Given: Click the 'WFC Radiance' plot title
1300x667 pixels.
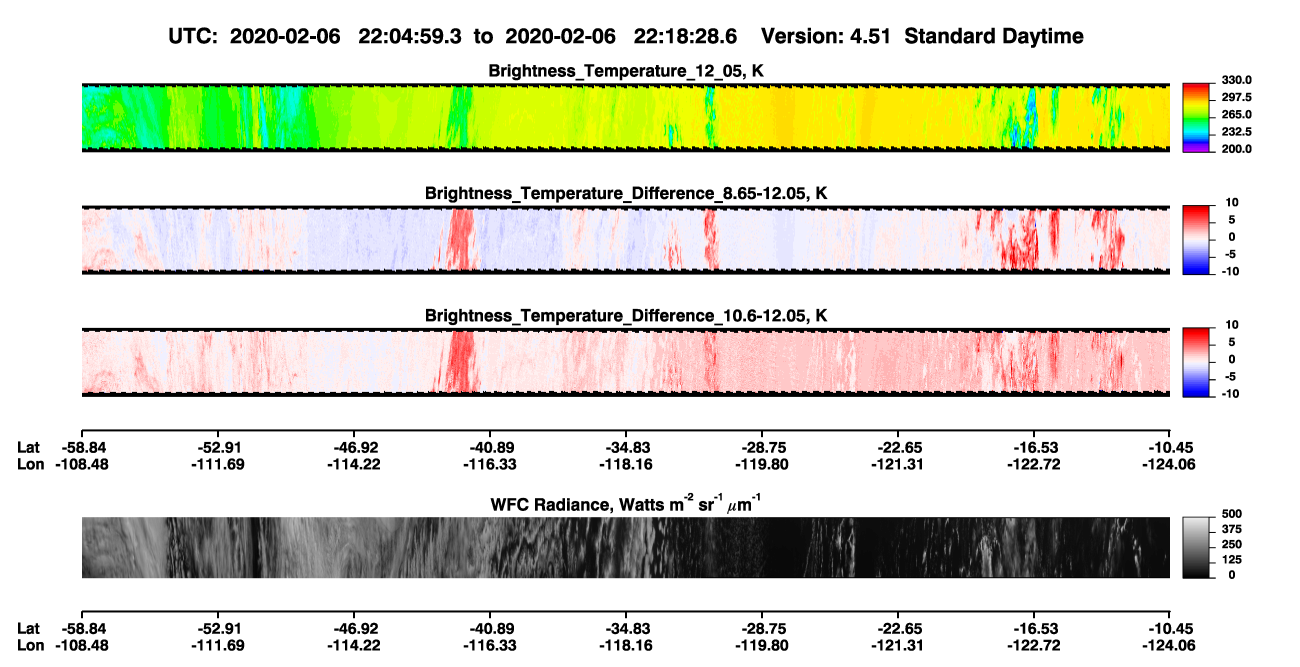Looking at the screenshot, I should [x=626, y=503].
